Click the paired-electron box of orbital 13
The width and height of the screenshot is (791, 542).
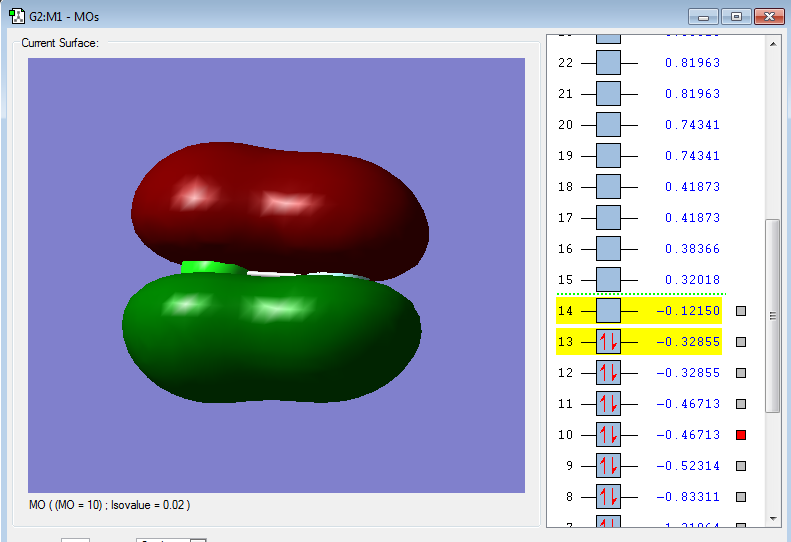pyautogui.click(x=608, y=342)
